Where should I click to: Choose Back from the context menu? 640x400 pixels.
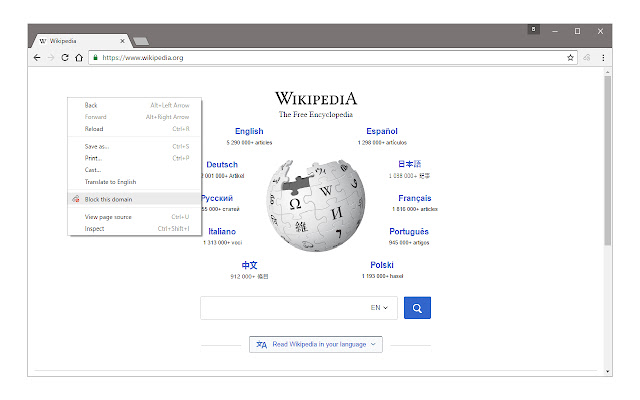(x=135, y=105)
